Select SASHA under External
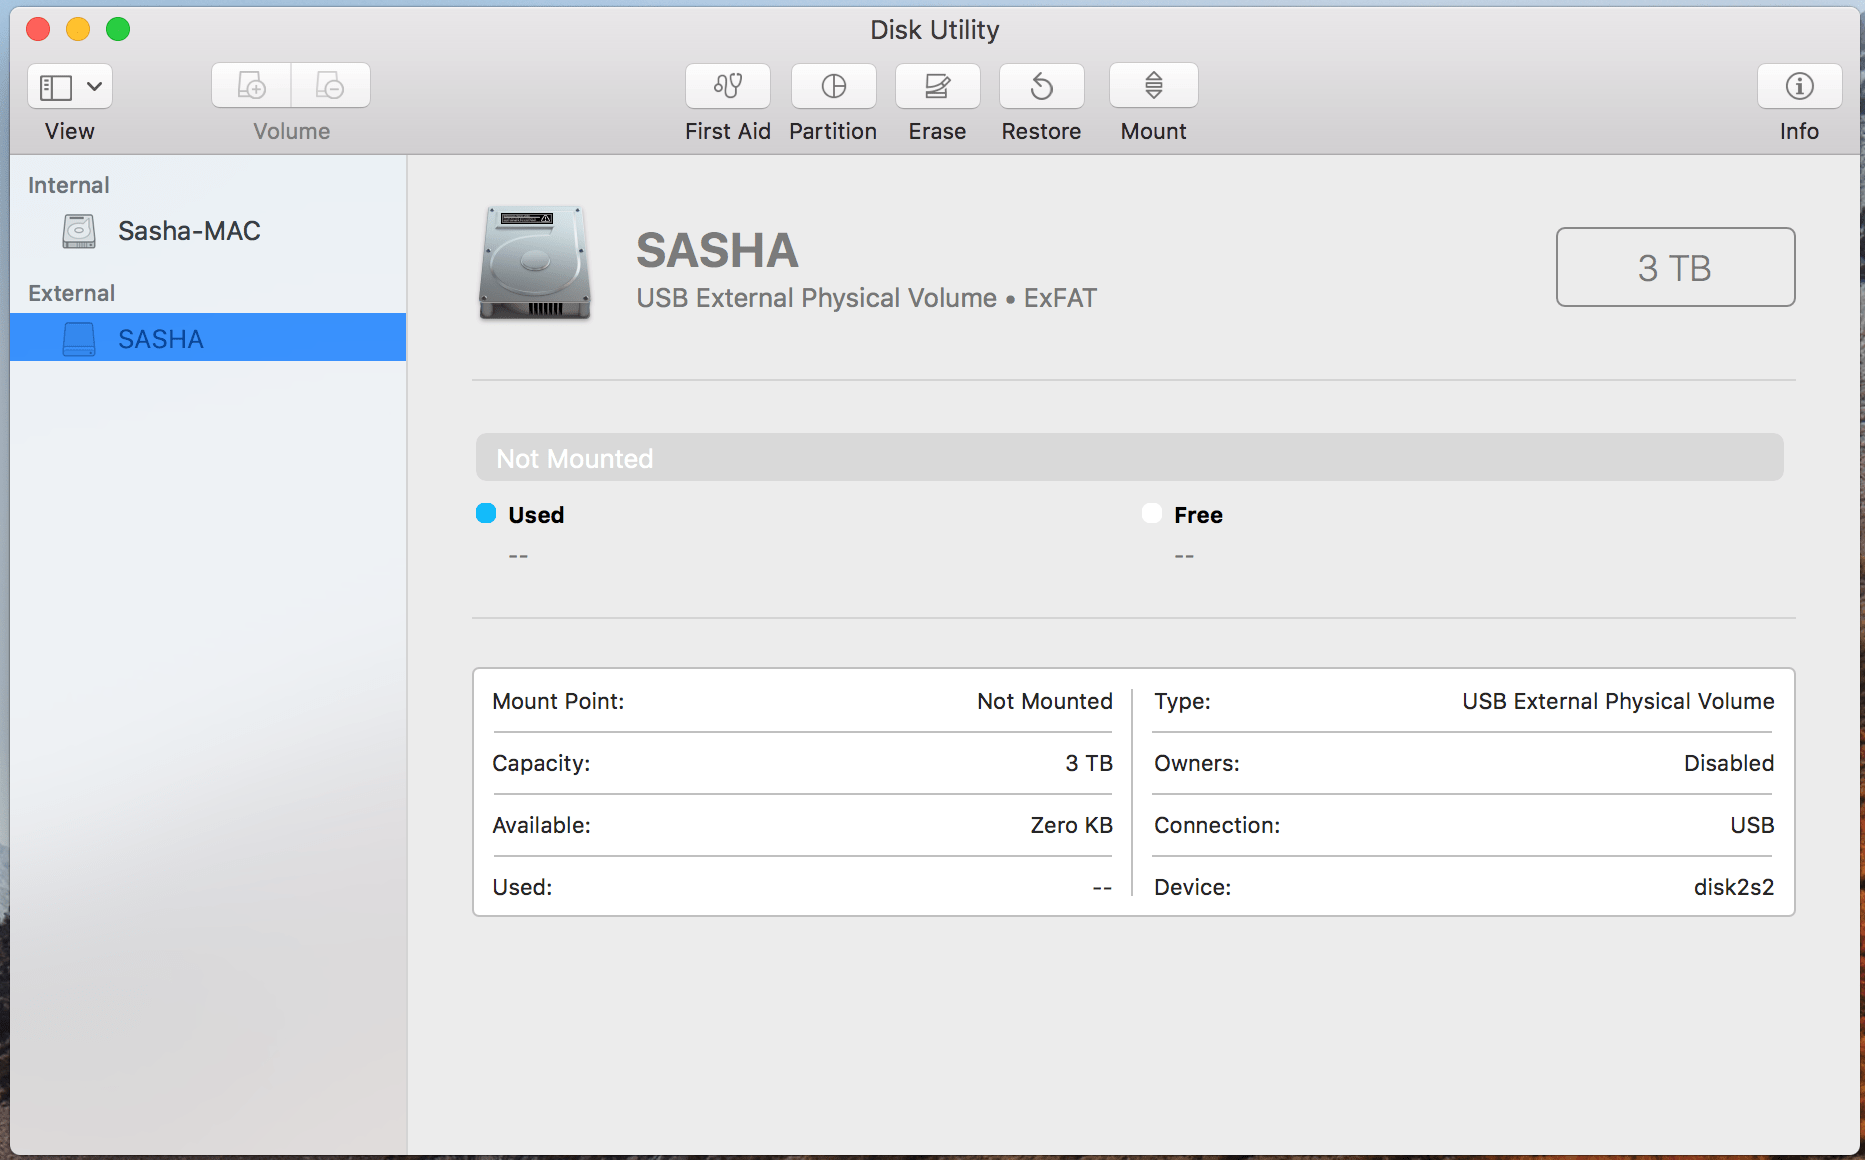 (x=162, y=338)
